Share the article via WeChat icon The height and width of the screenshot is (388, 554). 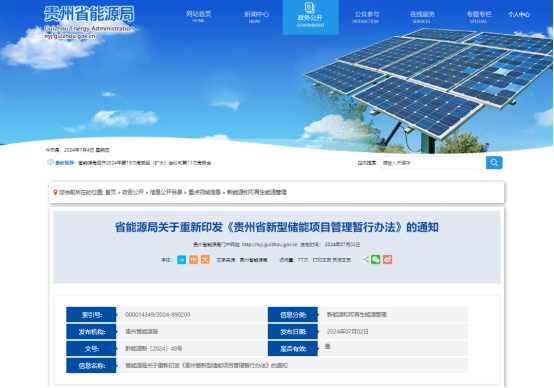point(376,259)
